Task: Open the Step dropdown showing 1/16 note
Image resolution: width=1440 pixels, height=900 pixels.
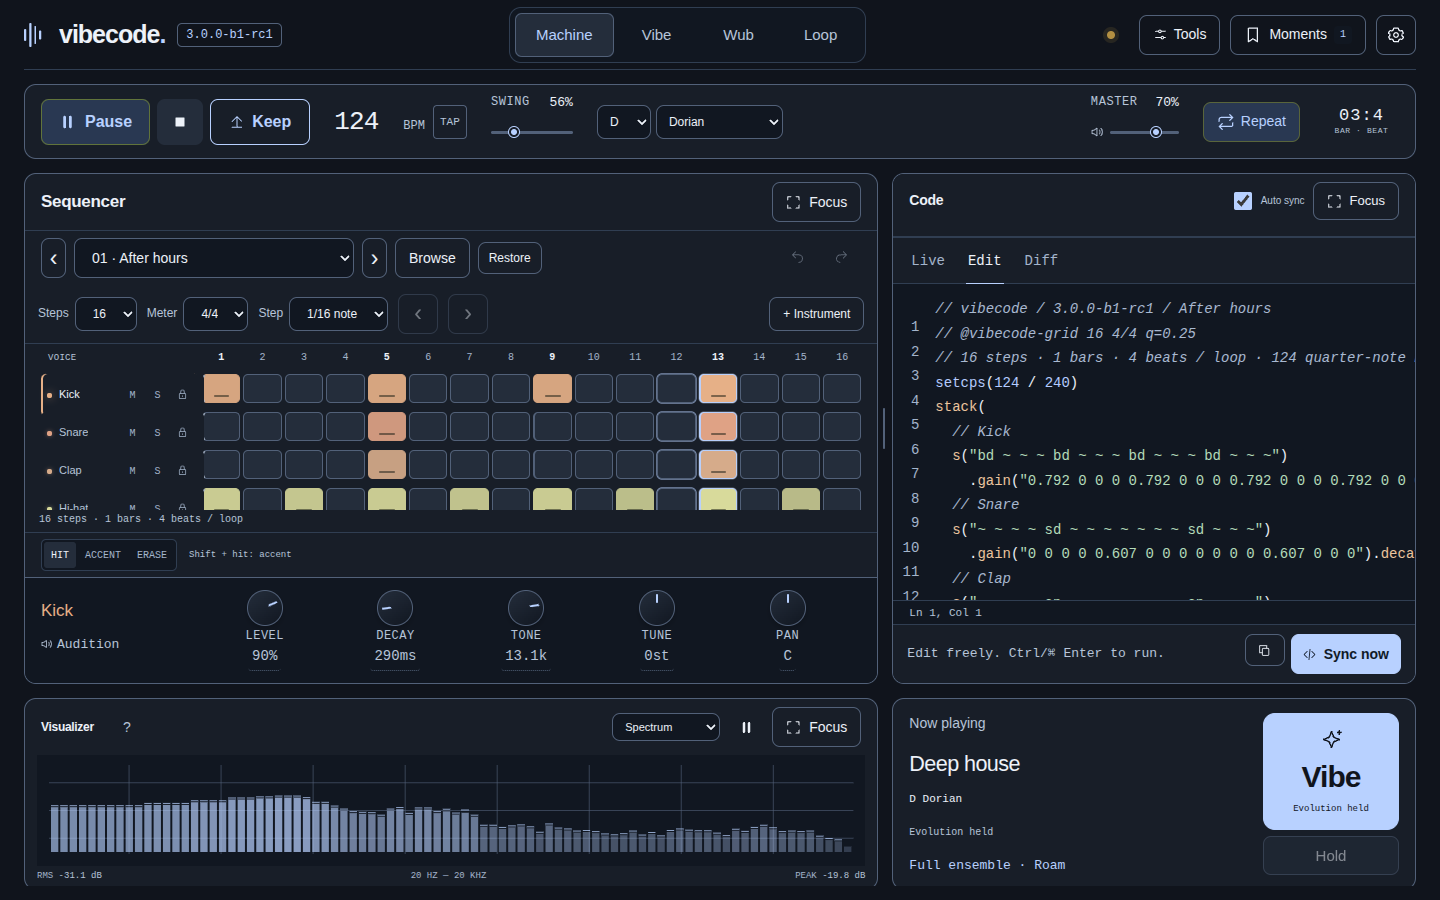Action: coord(338,314)
